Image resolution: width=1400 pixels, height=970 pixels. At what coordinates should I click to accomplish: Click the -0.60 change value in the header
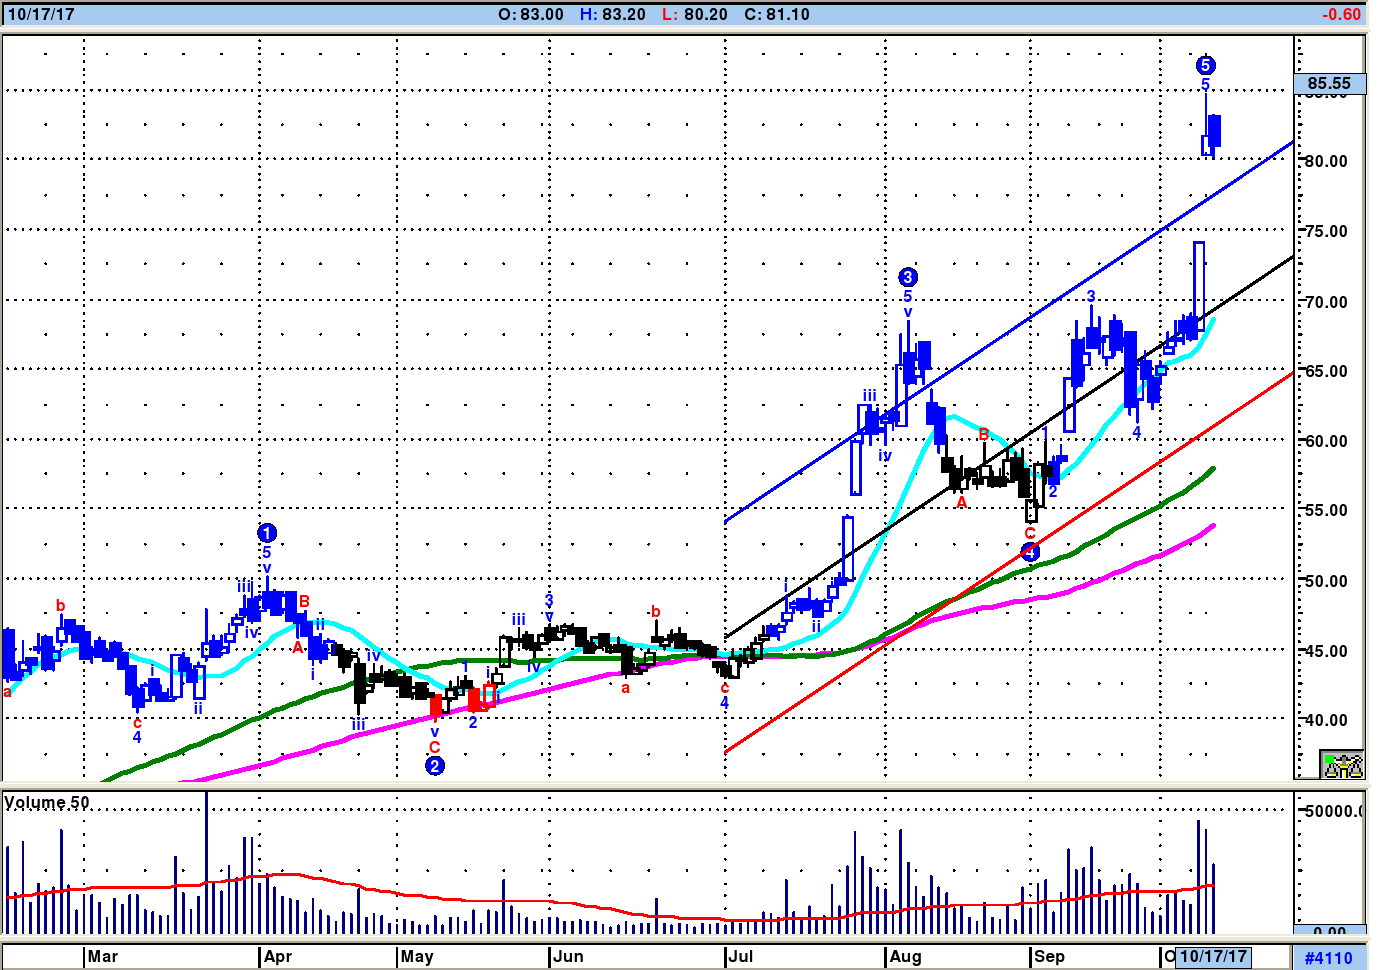coord(1340,14)
